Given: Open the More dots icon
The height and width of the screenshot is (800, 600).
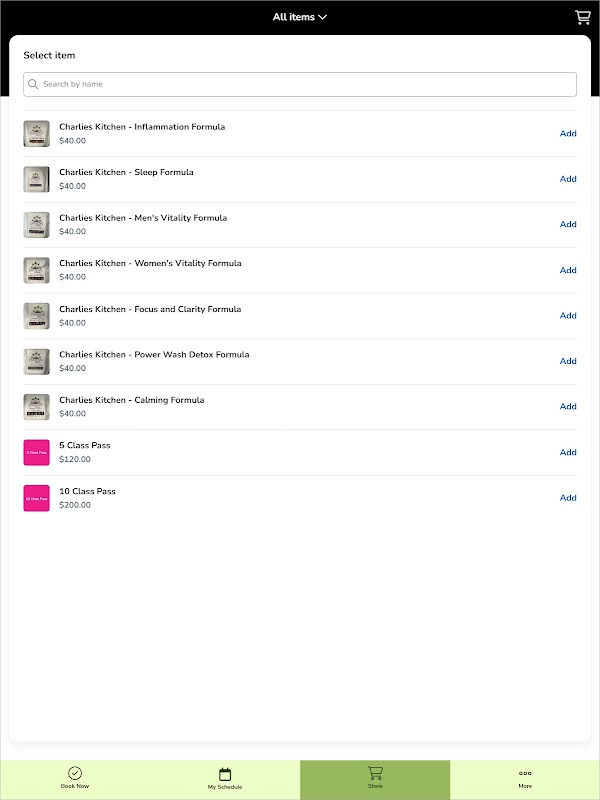Looking at the screenshot, I should pos(525,773).
